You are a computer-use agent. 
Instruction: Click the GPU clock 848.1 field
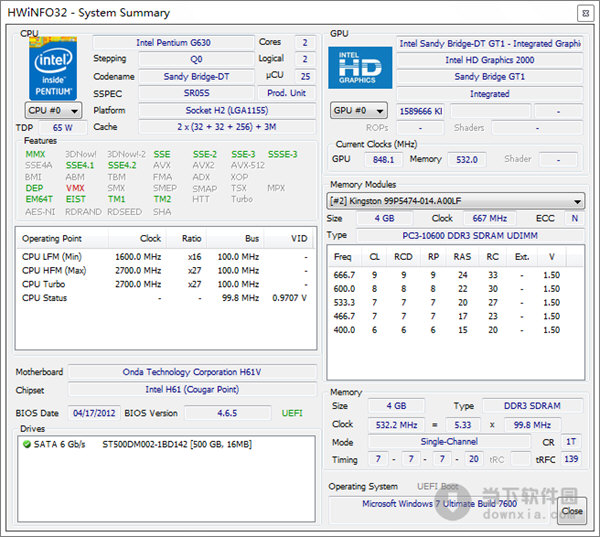click(383, 160)
